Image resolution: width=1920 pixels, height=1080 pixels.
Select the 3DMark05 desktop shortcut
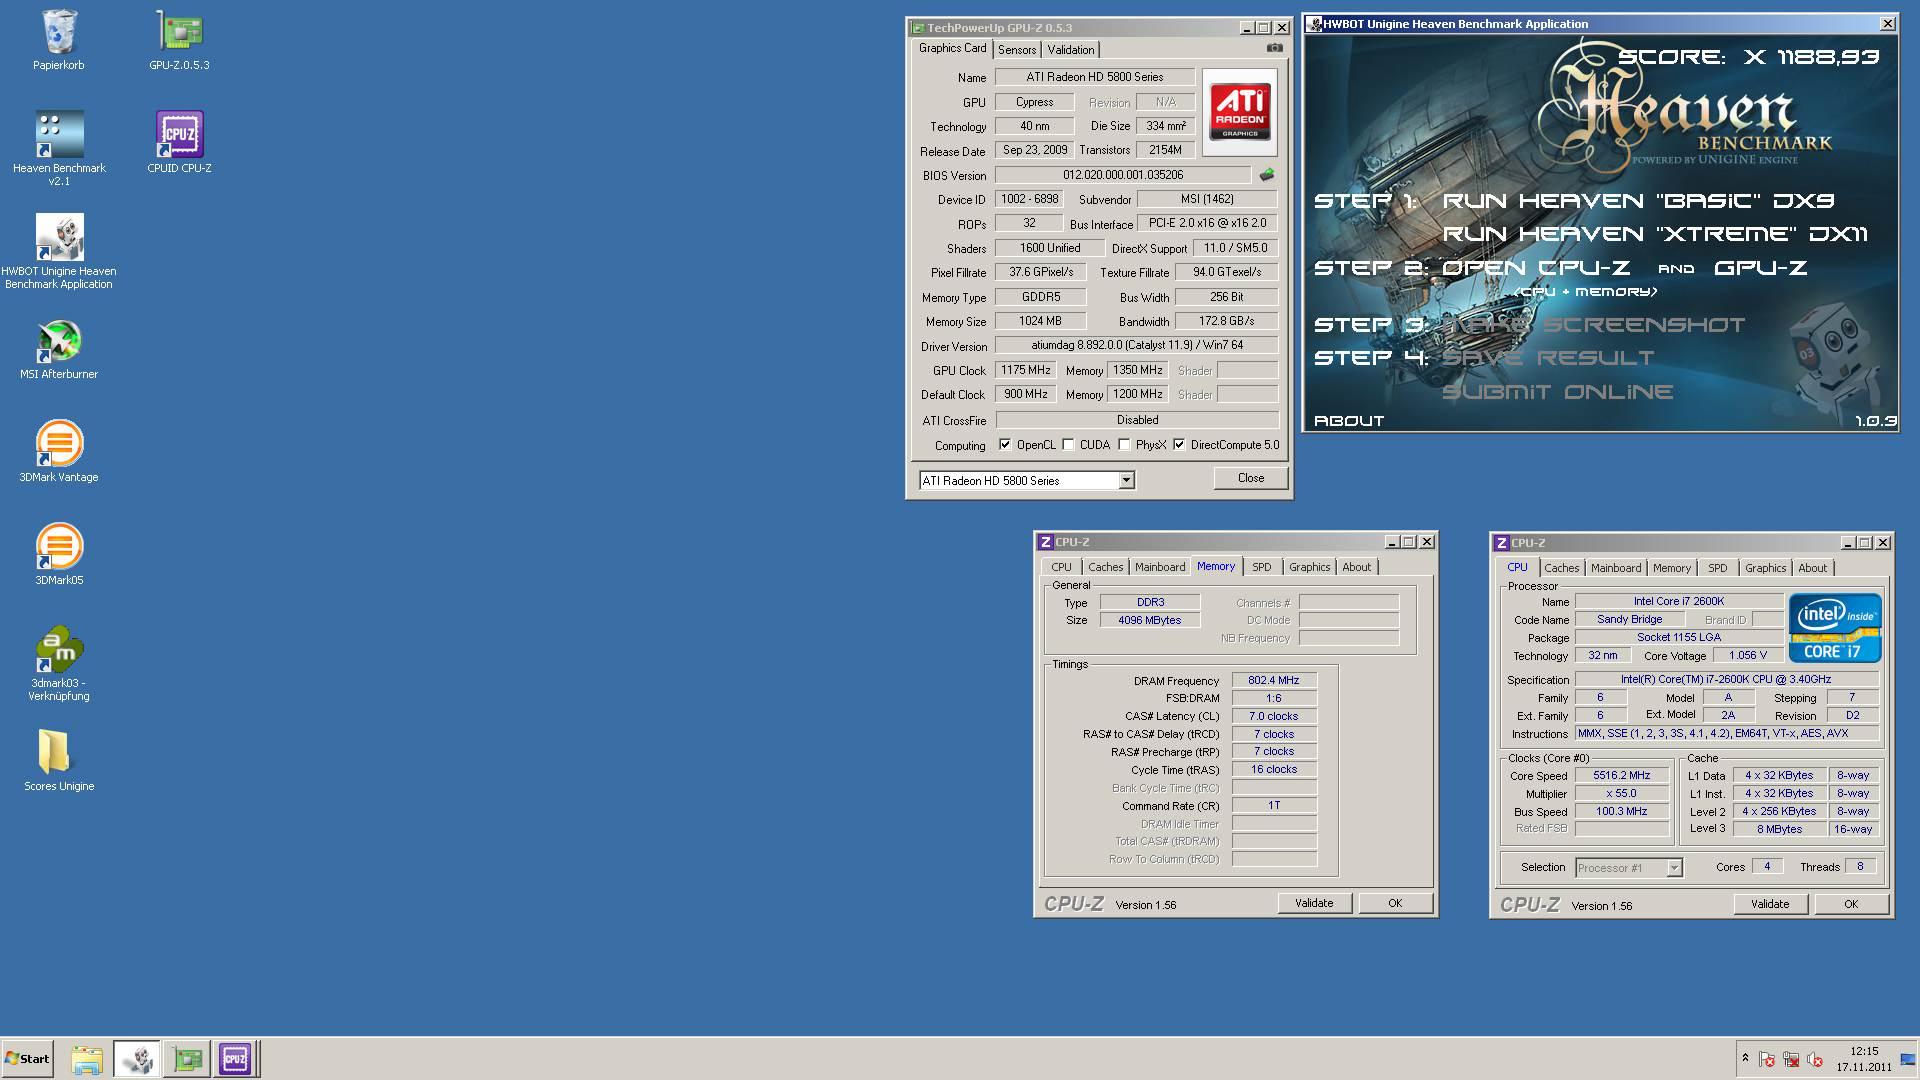(x=59, y=555)
